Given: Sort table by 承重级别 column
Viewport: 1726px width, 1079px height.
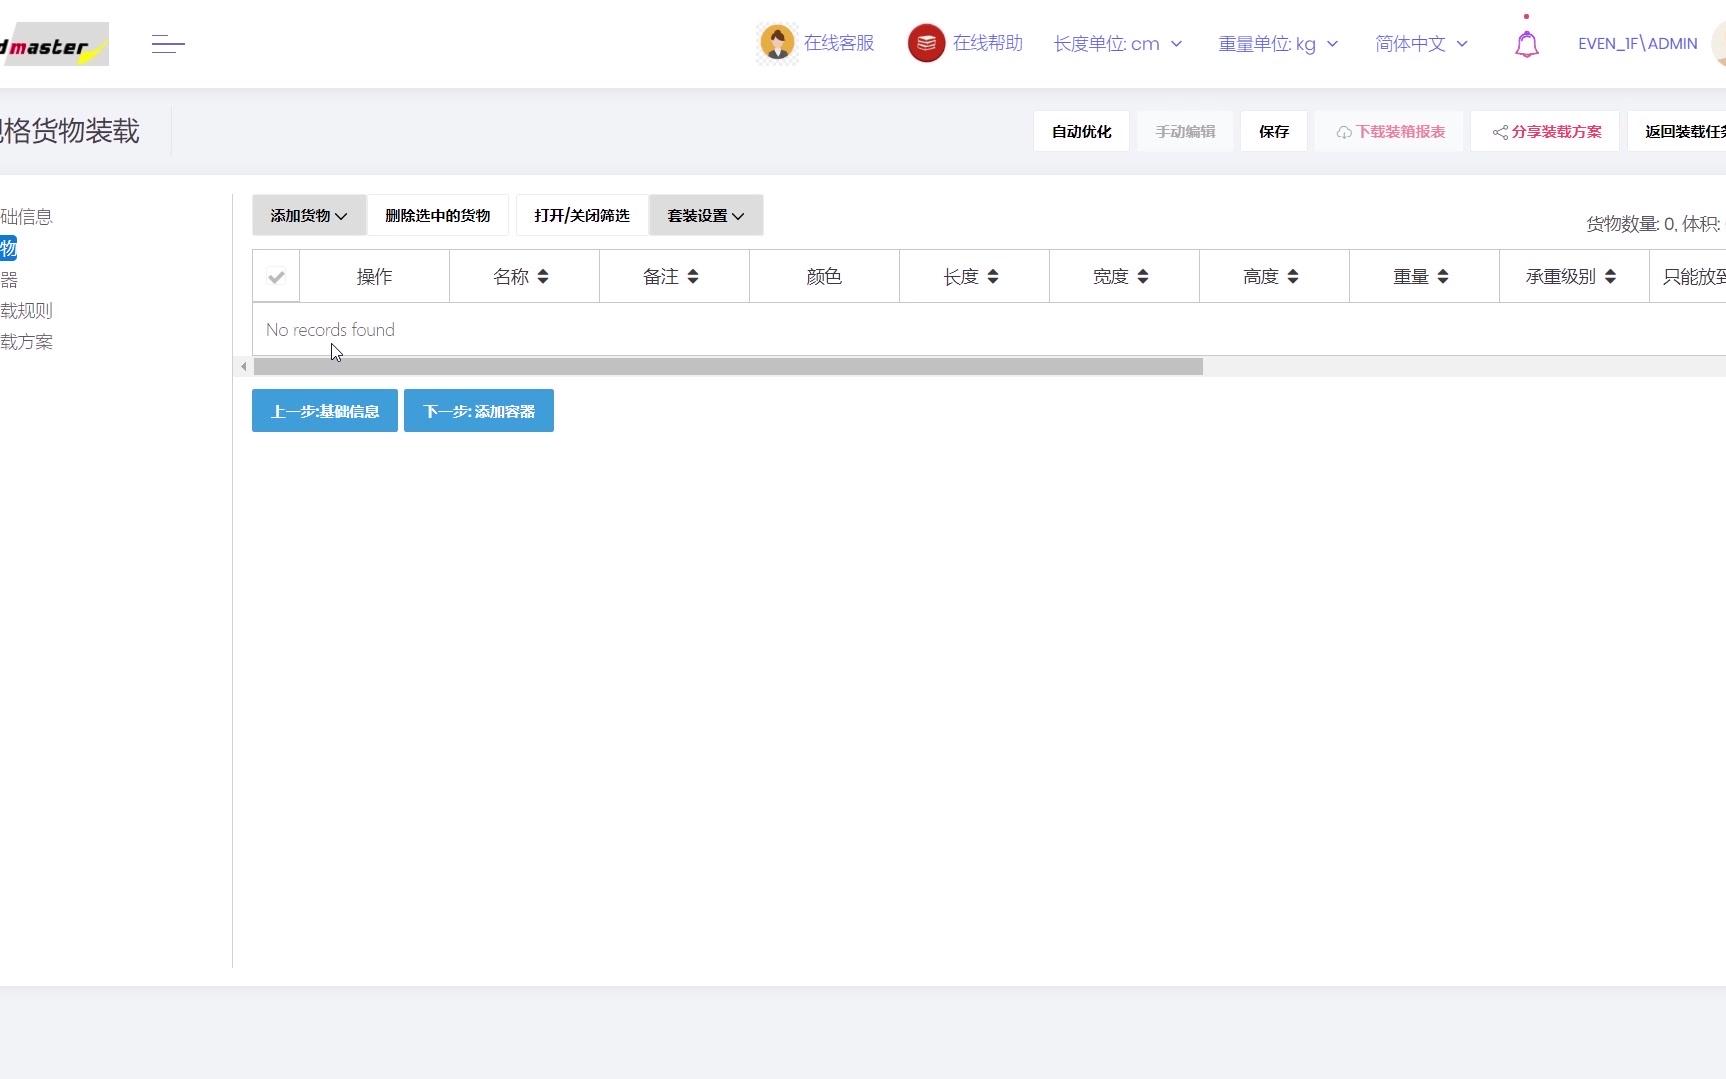Looking at the screenshot, I should [x=1610, y=277].
